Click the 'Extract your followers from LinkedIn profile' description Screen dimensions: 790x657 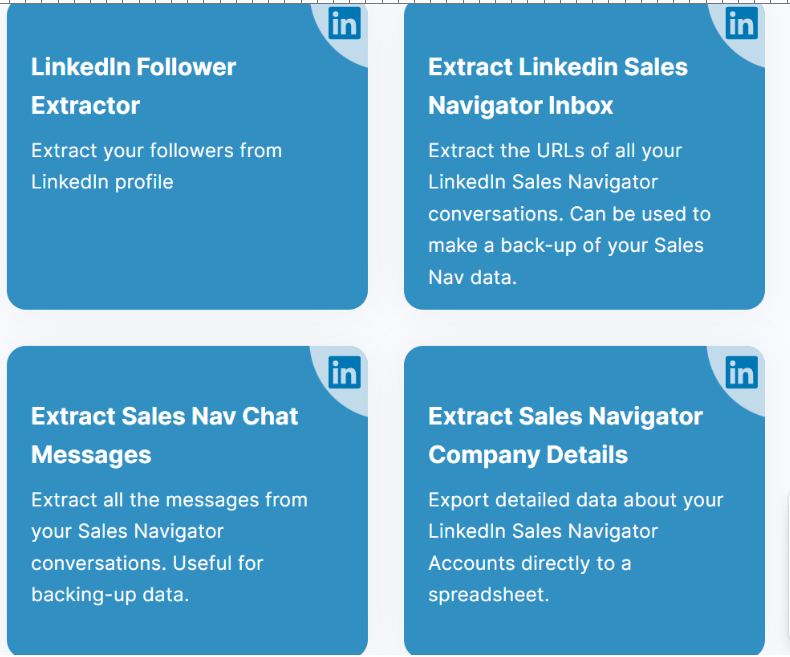pyautogui.click(x=156, y=166)
